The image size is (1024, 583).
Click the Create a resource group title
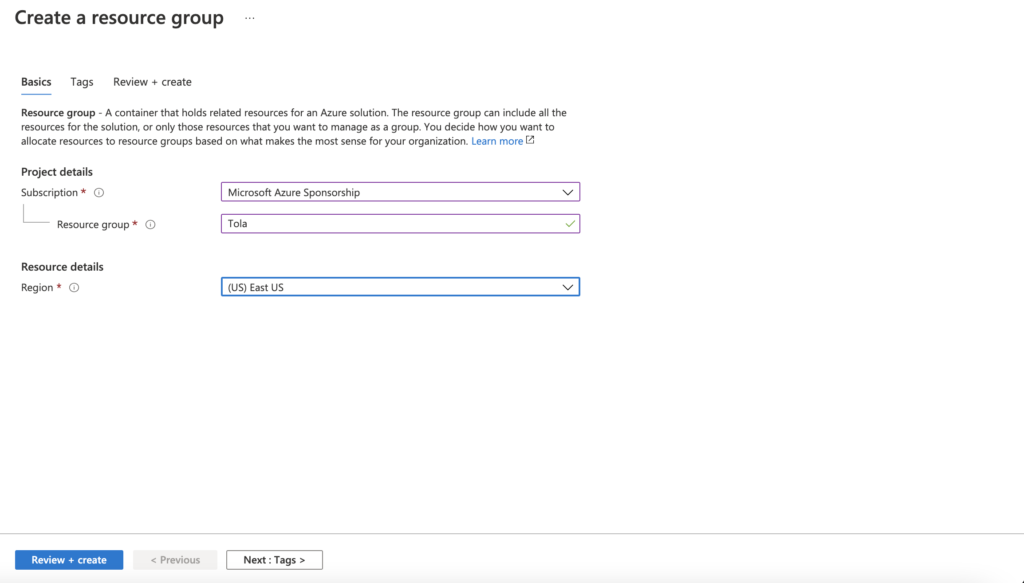pyautogui.click(x=119, y=18)
